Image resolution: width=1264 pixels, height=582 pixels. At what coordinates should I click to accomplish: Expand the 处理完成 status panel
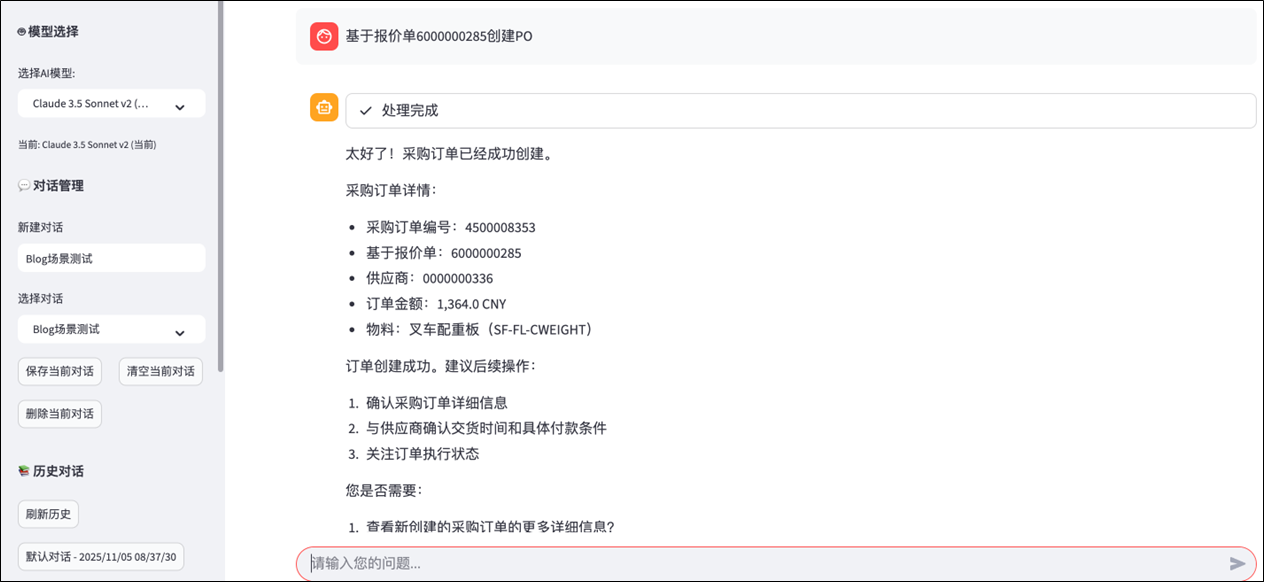click(800, 111)
